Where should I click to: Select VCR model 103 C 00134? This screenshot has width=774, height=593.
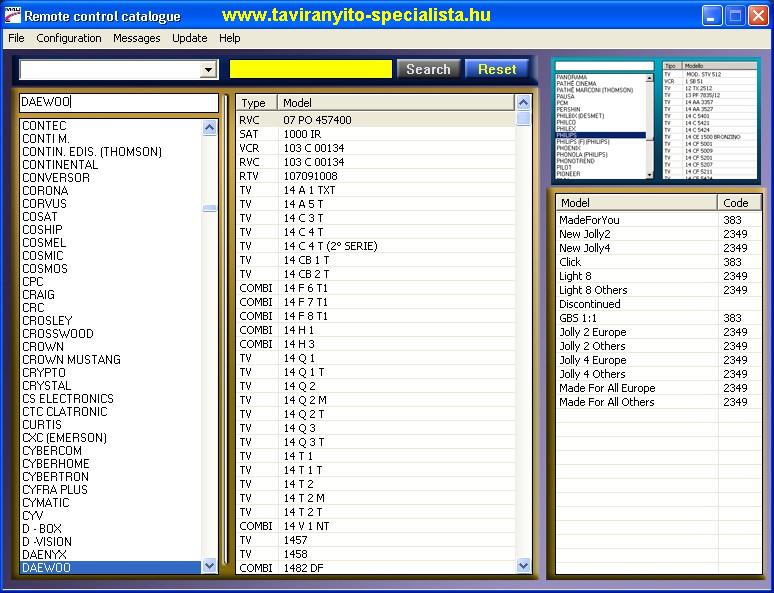(x=376, y=148)
